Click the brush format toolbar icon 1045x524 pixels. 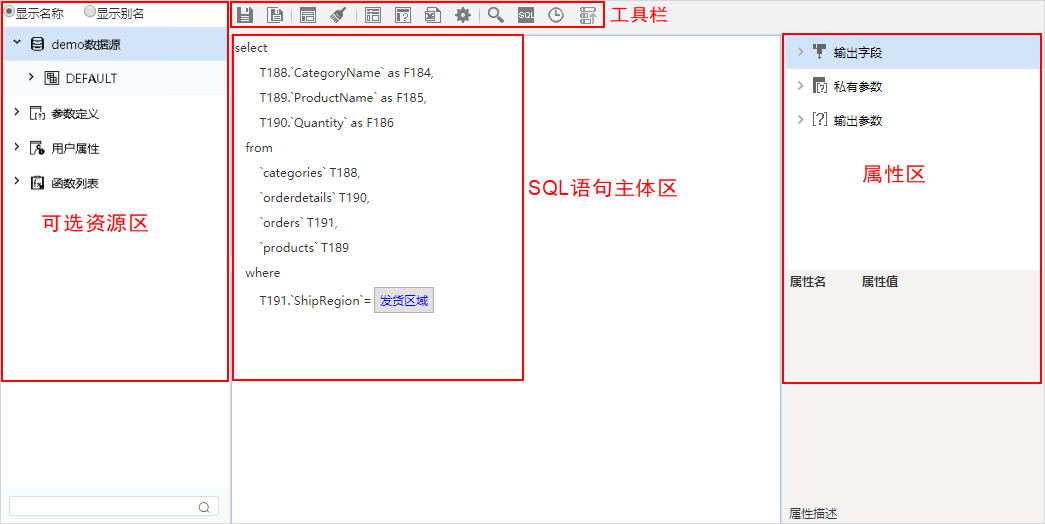tap(338, 15)
